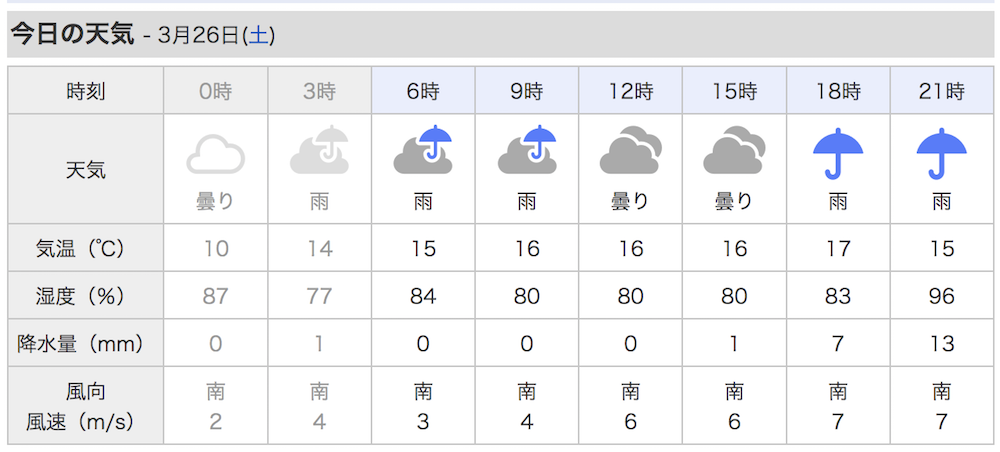Click the cloudy icon at 12時
Image resolution: width=1000 pixels, height=452 pixels.
click(x=631, y=150)
